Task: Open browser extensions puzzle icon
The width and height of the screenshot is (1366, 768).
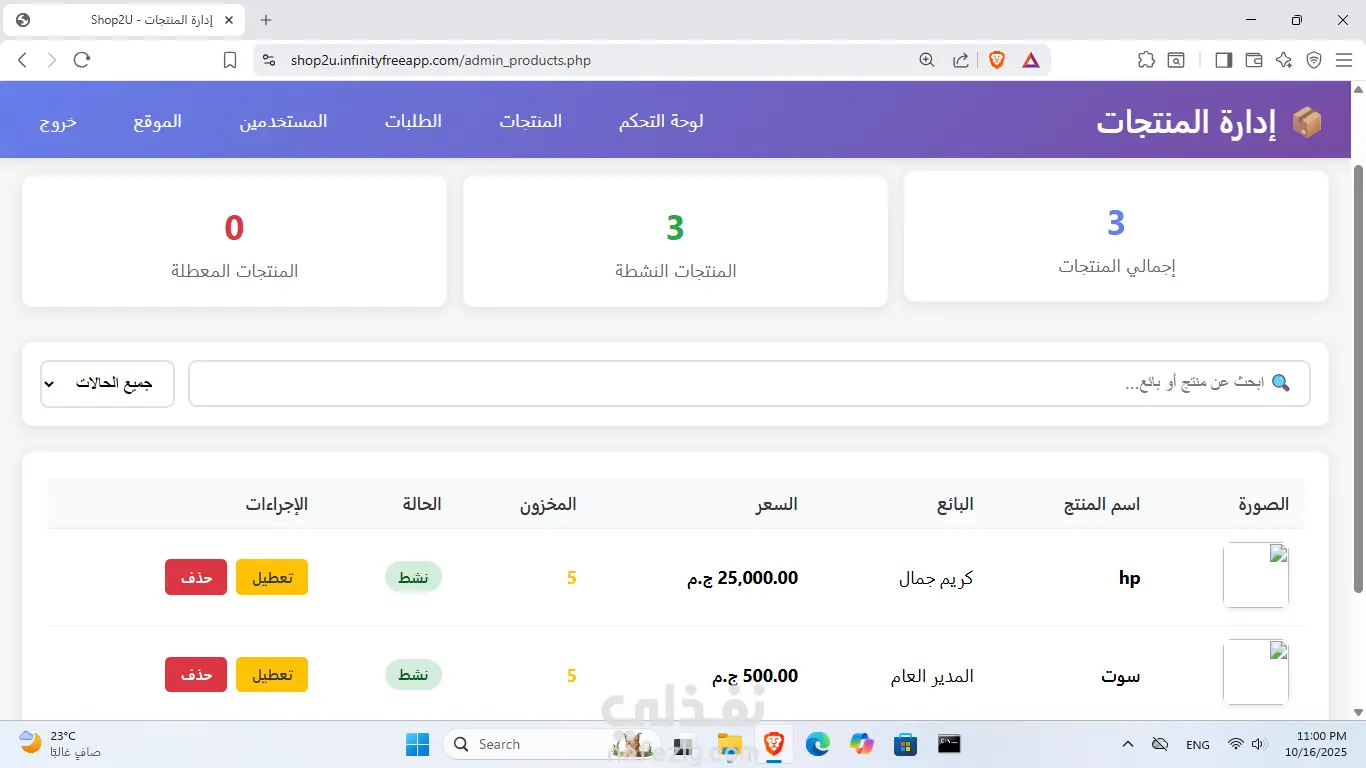Action: click(x=1147, y=60)
